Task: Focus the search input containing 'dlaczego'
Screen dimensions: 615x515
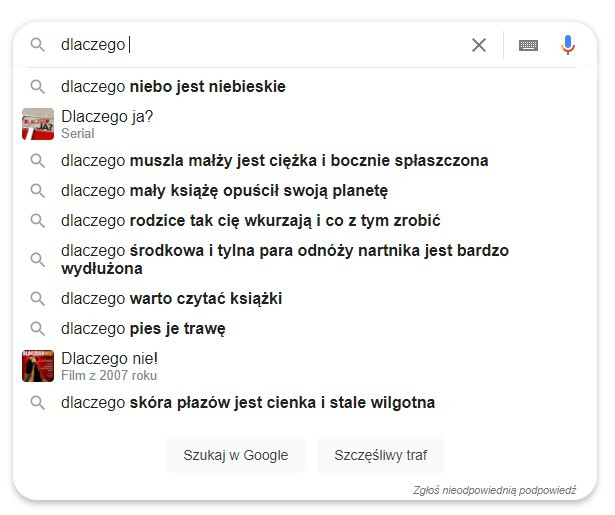Action: click(261, 45)
